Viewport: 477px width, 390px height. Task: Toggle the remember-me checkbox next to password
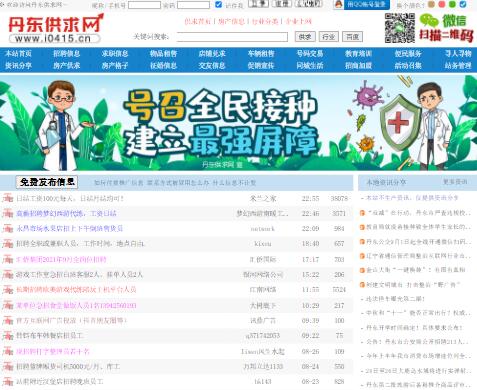(219, 5)
